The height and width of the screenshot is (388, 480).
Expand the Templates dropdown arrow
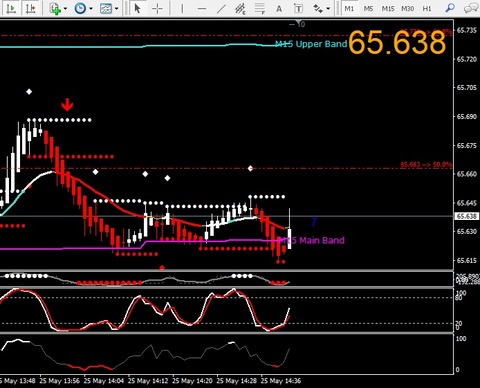(117, 8)
